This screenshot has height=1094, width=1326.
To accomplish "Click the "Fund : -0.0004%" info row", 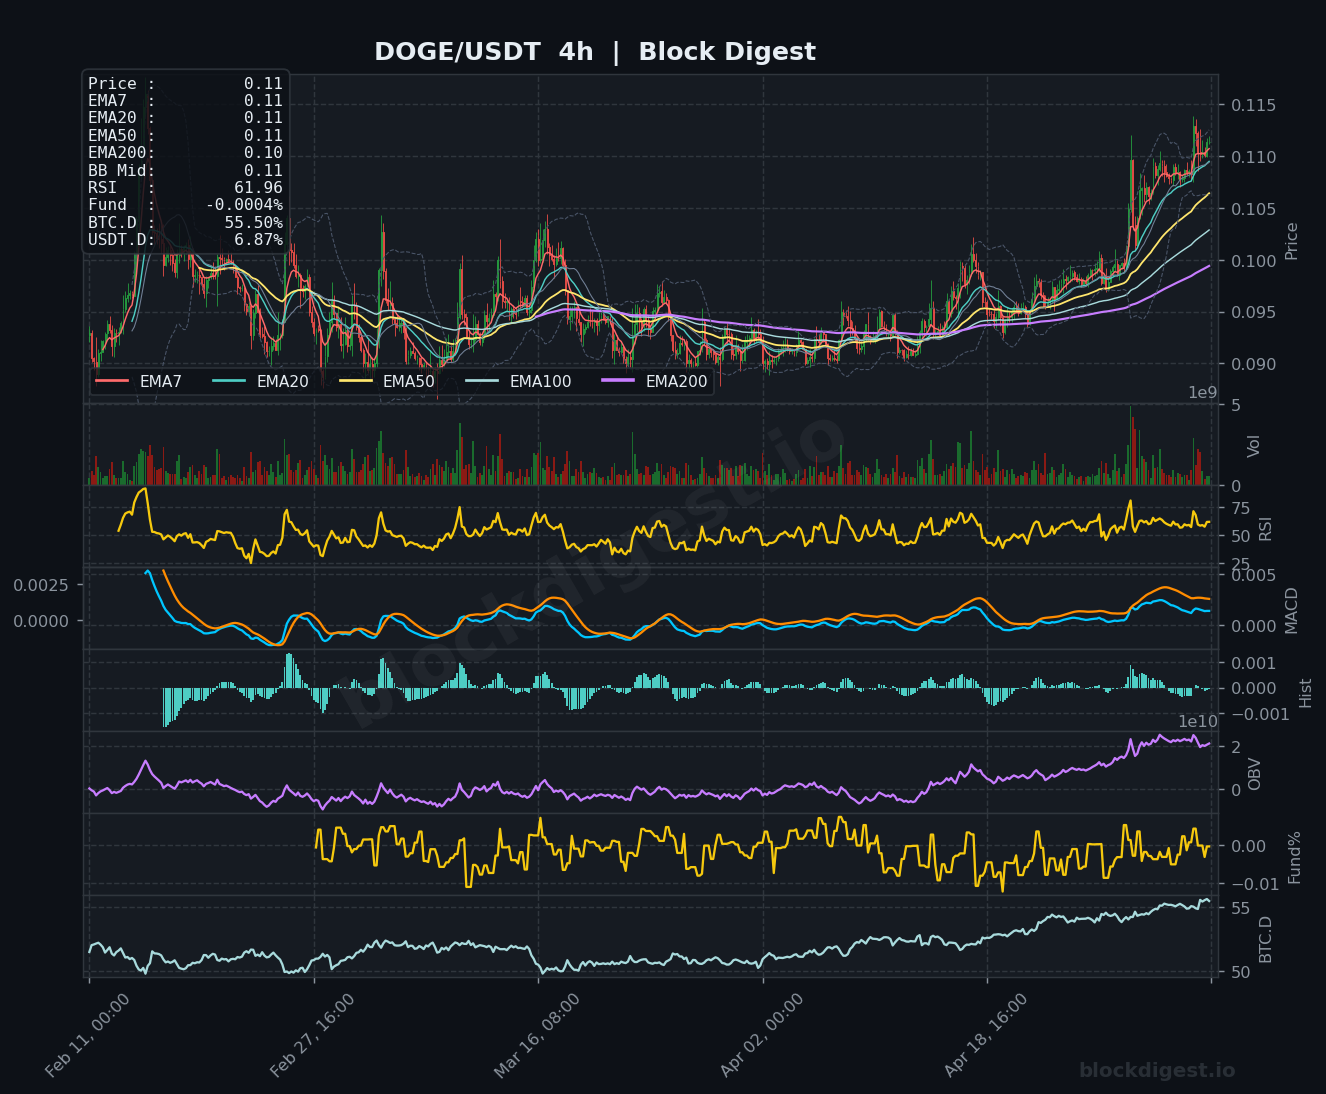I will pyautogui.click(x=185, y=205).
